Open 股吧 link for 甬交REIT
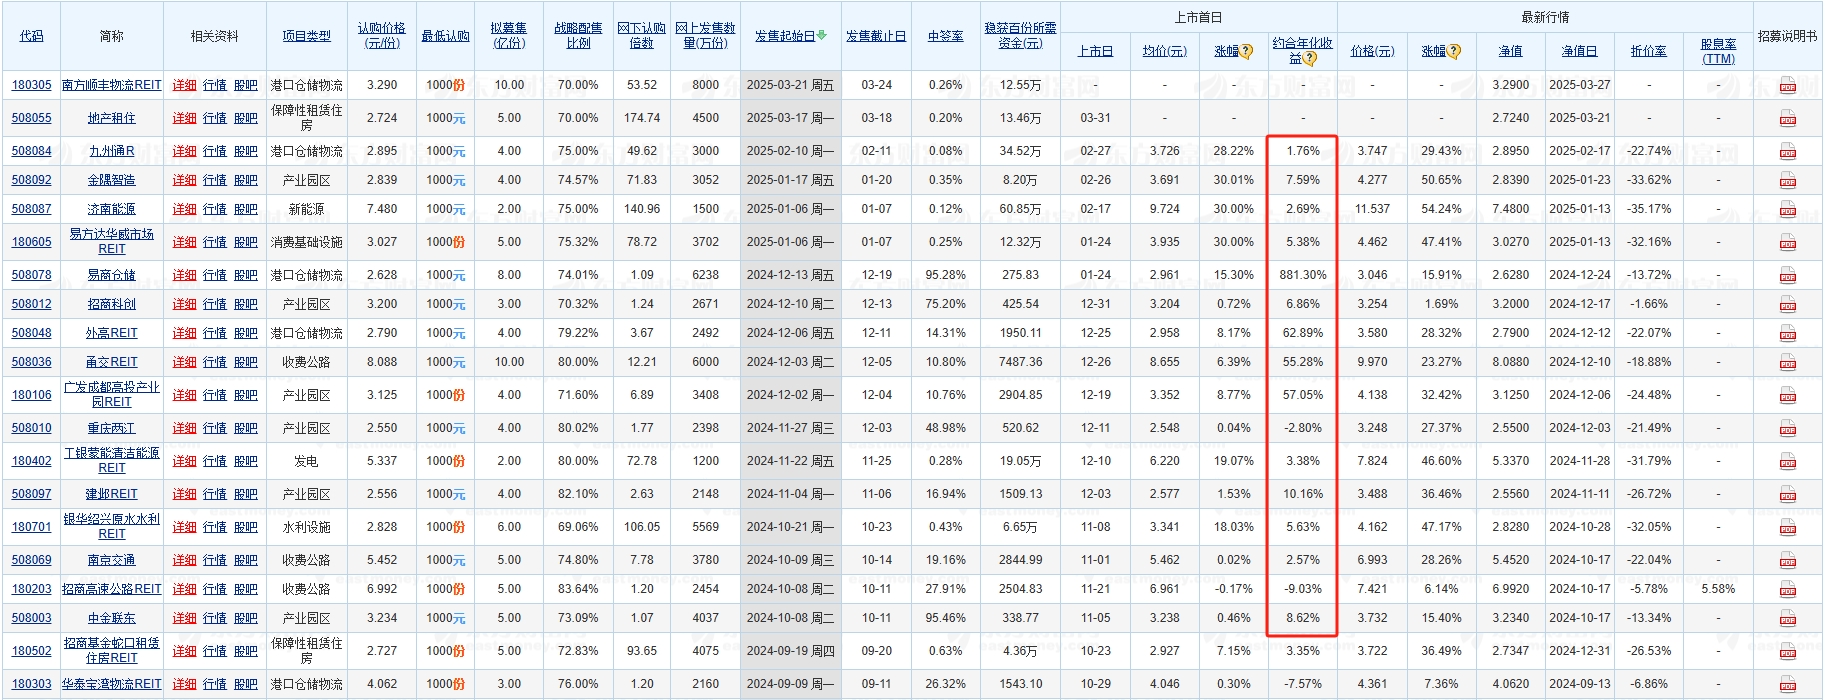The height and width of the screenshot is (700, 1825). point(245,362)
